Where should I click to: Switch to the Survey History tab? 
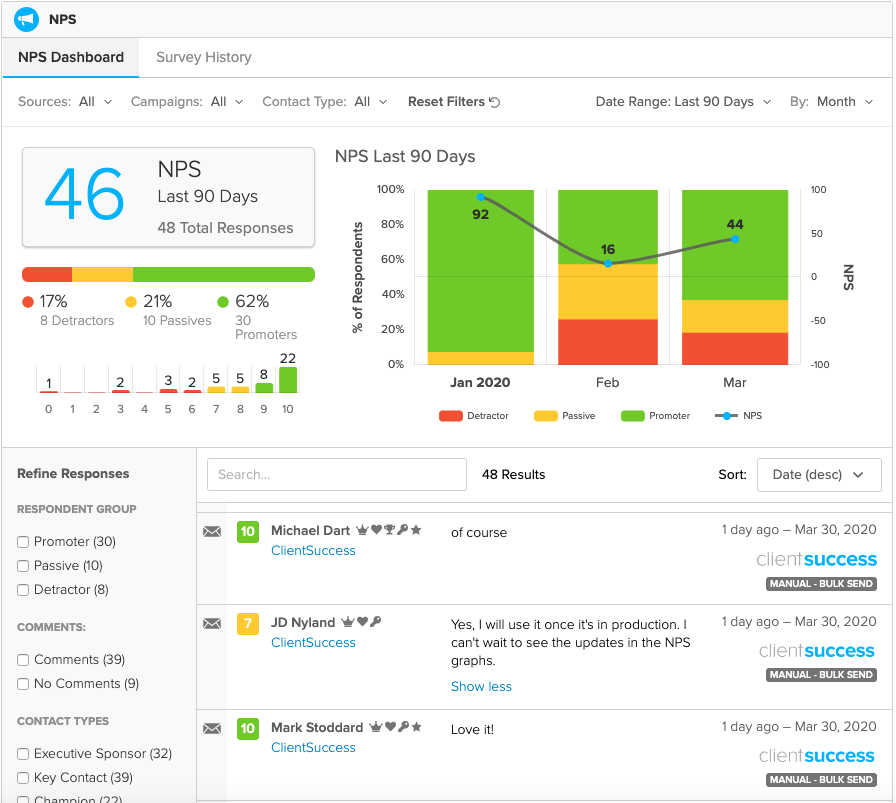[204, 57]
